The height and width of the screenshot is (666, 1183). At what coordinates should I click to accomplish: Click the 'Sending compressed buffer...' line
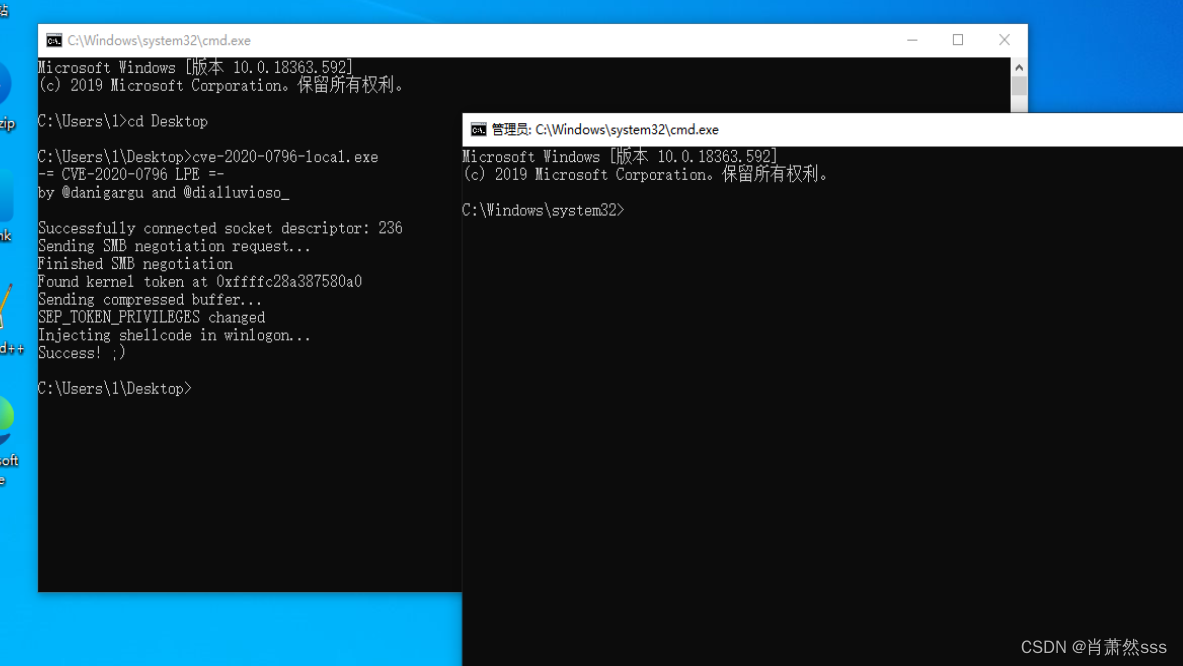click(150, 299)
